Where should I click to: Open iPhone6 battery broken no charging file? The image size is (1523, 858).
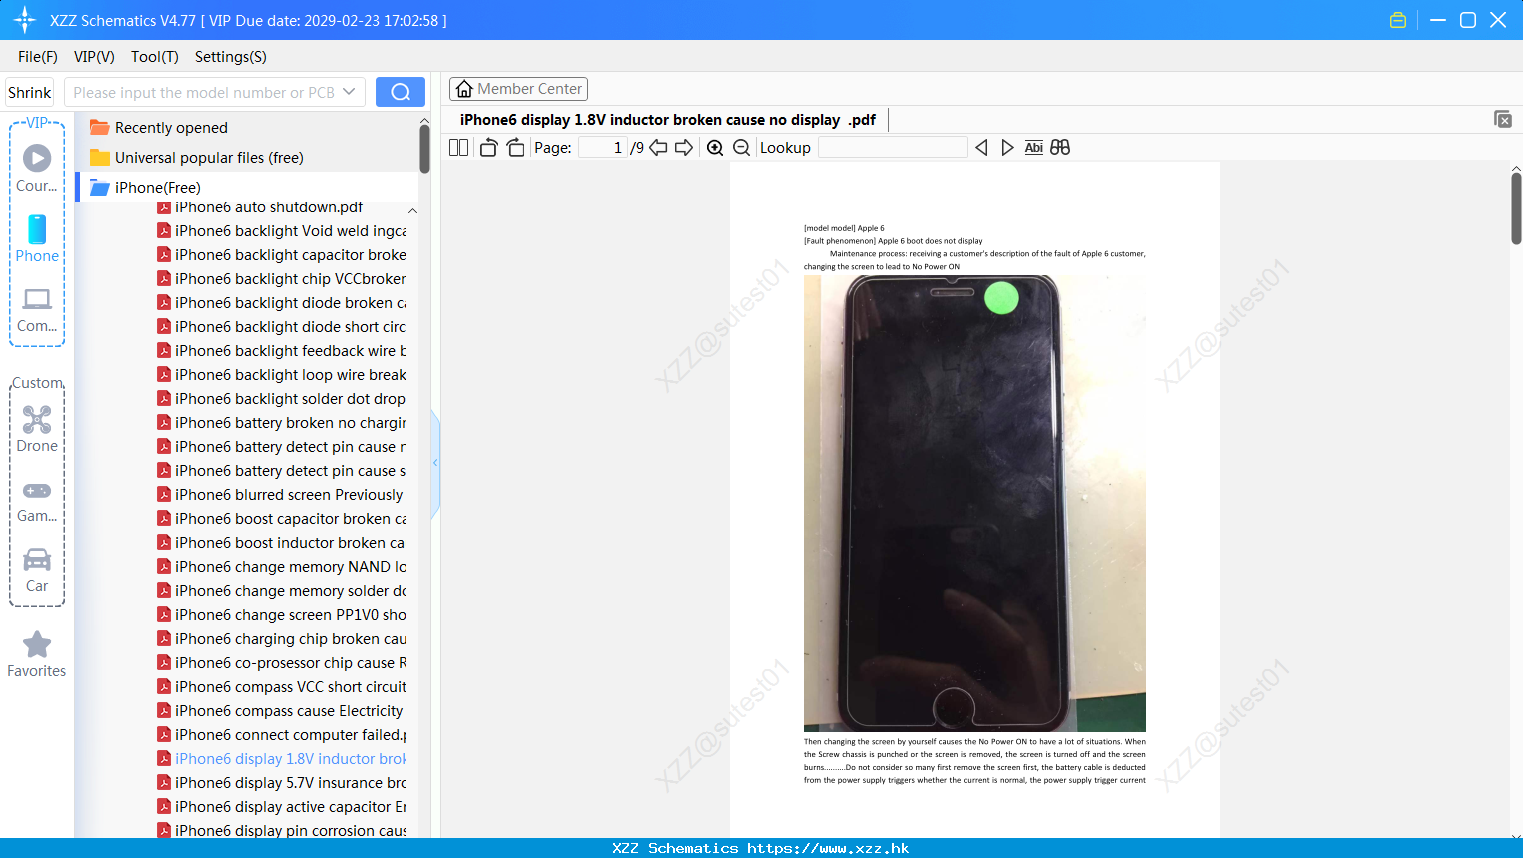pyautogui.click(x=282, y=423)
